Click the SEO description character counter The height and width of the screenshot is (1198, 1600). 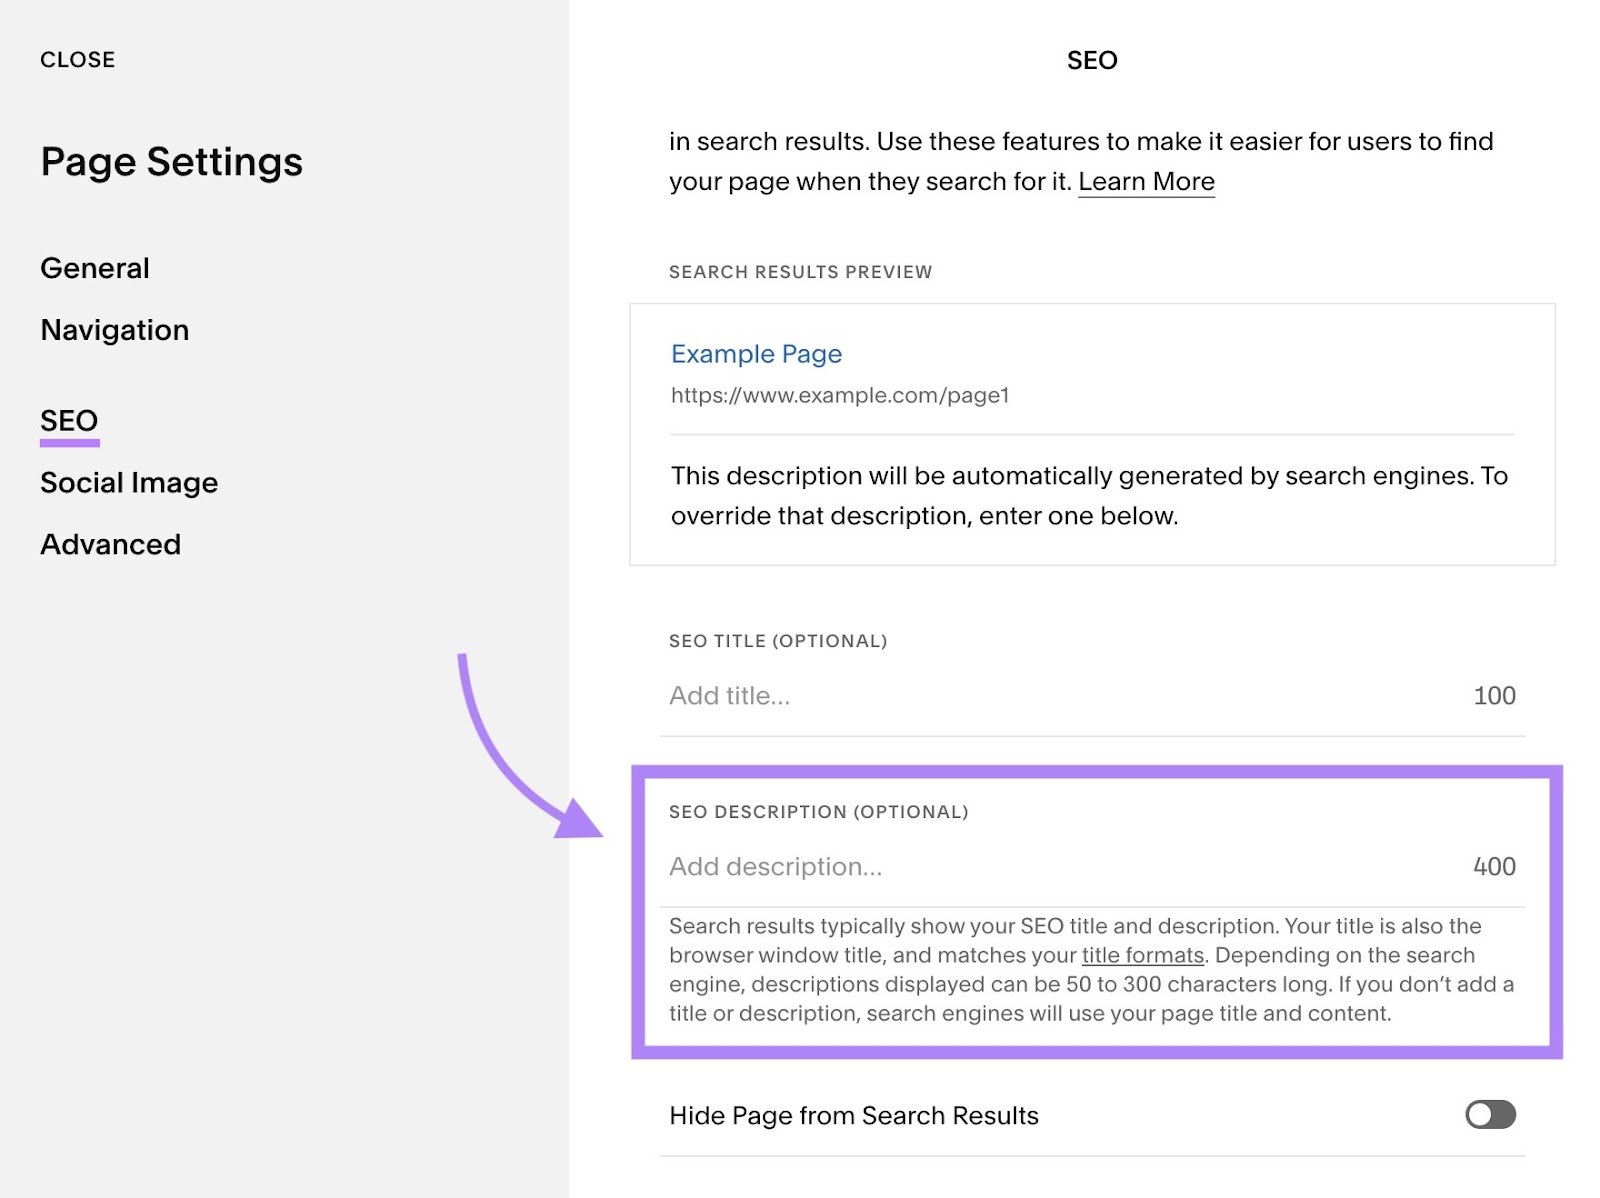1497,866
